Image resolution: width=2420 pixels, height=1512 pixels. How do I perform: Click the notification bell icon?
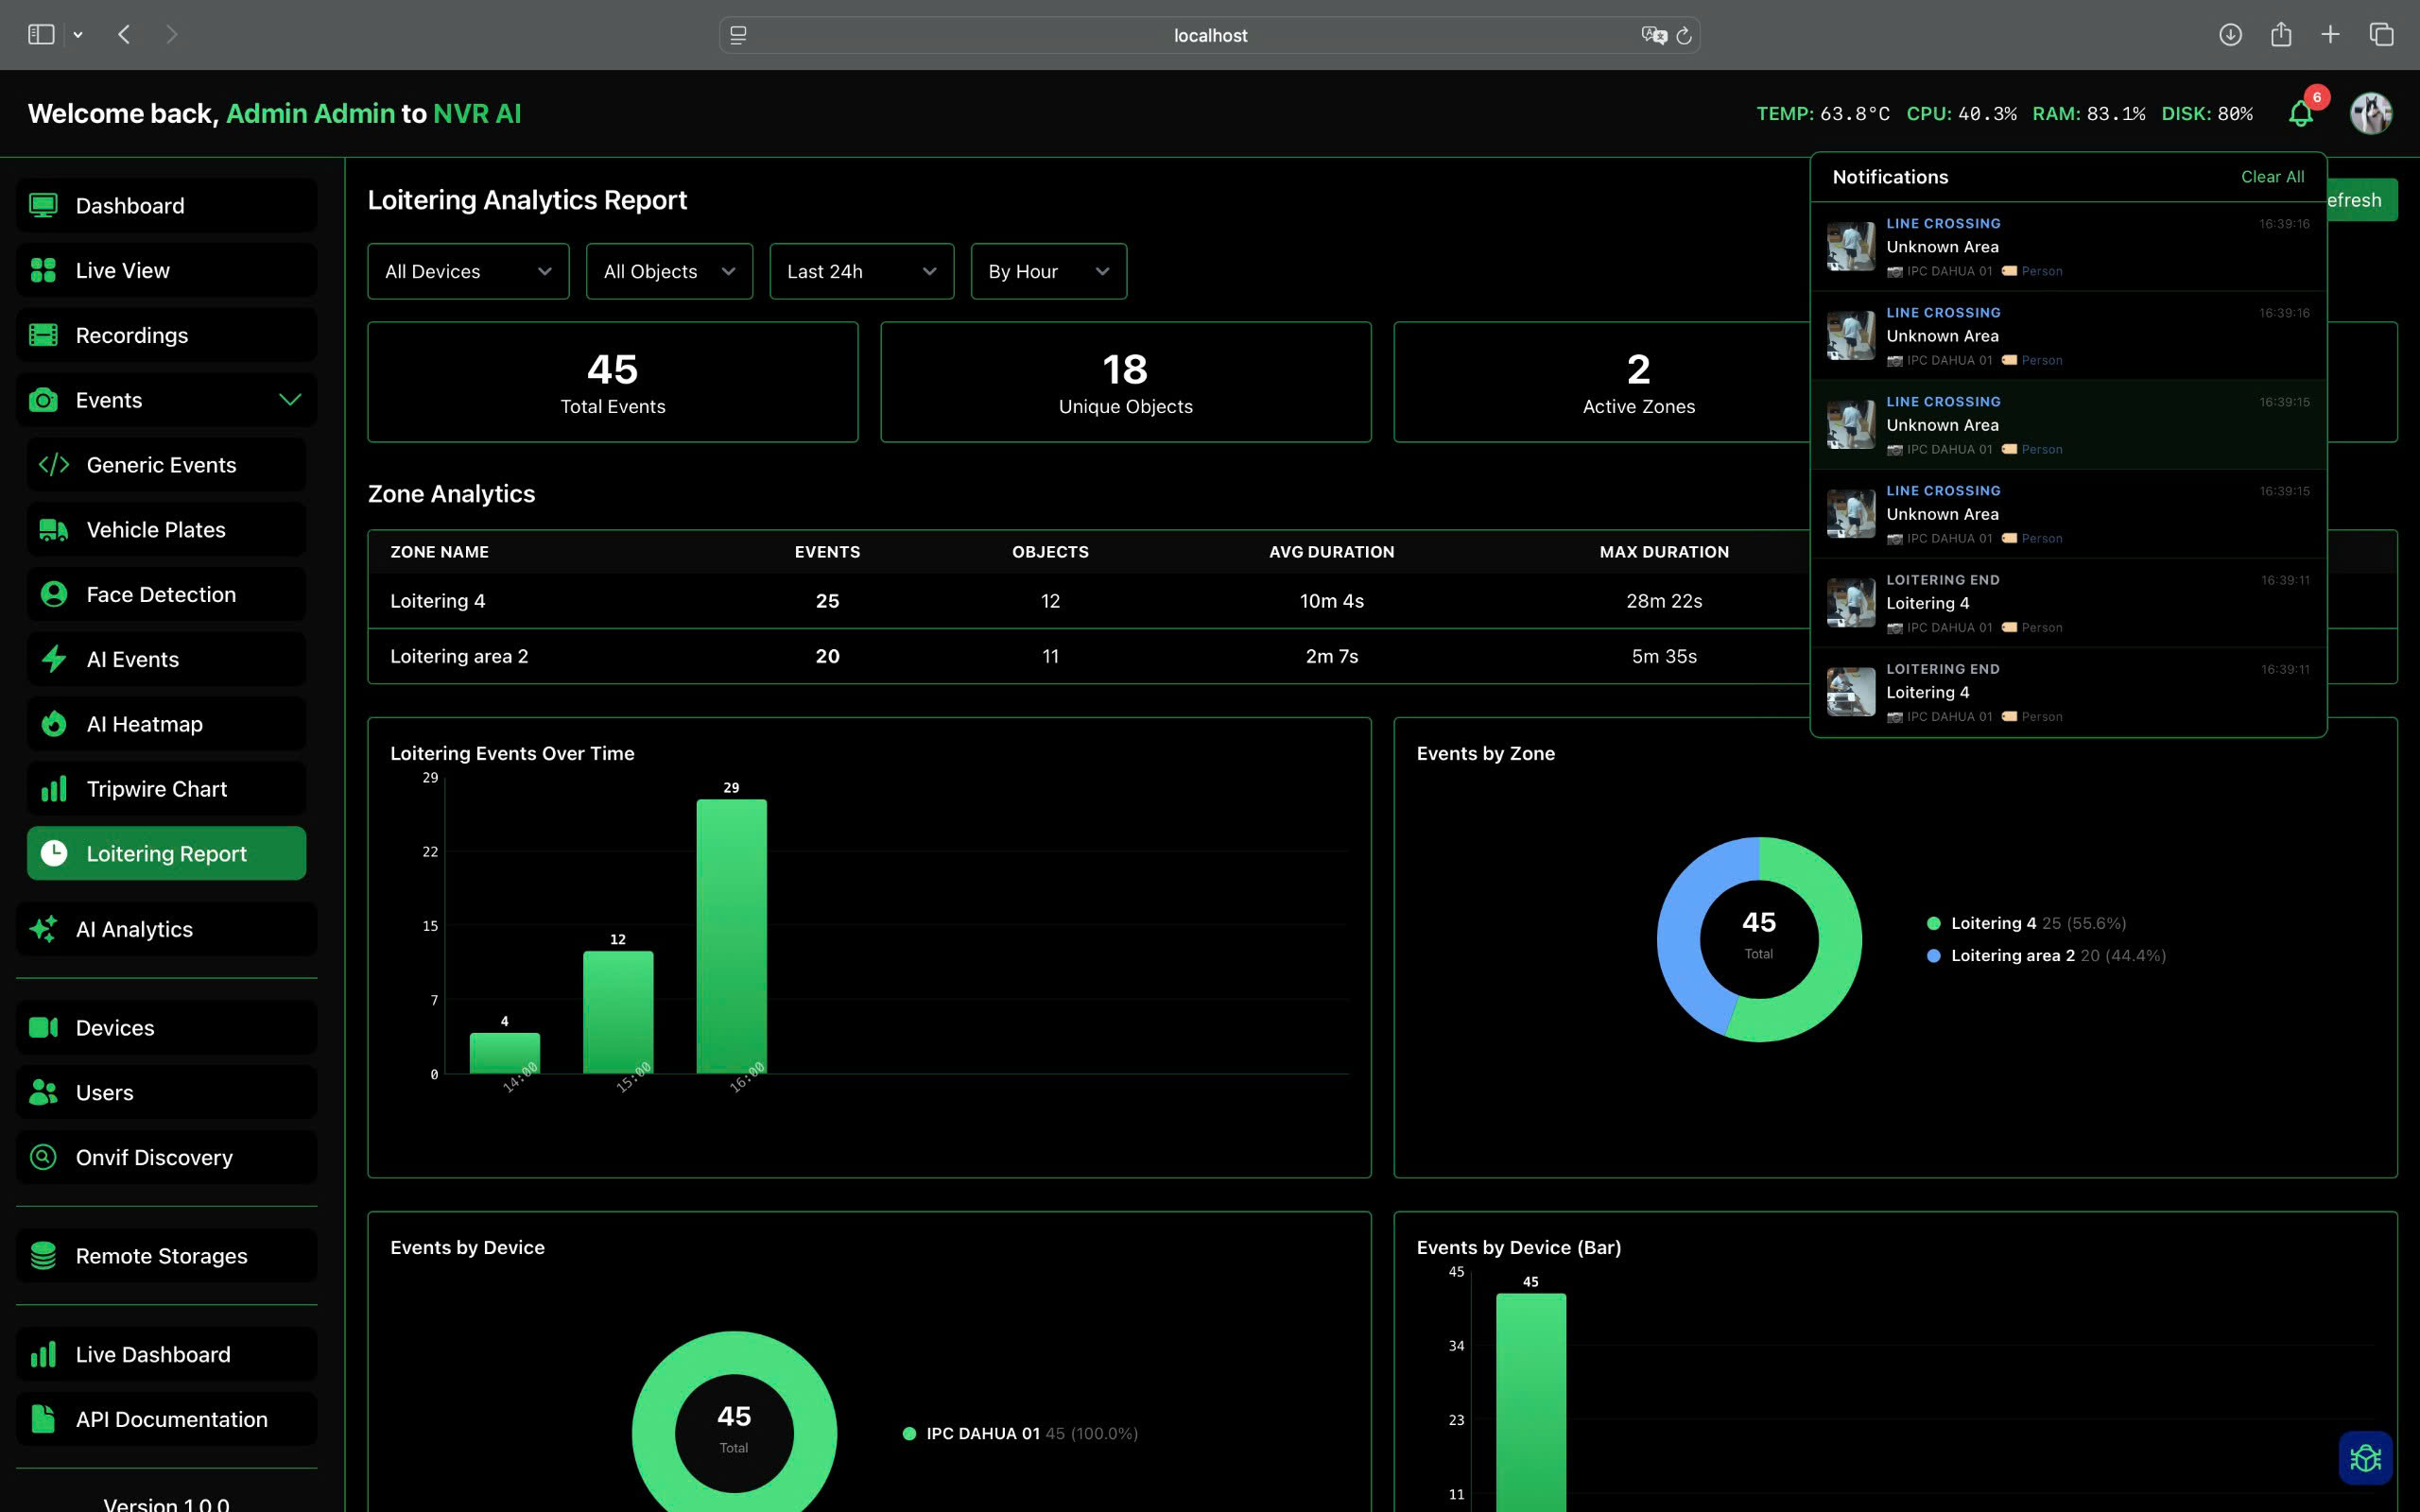(x=2300, y=114)
